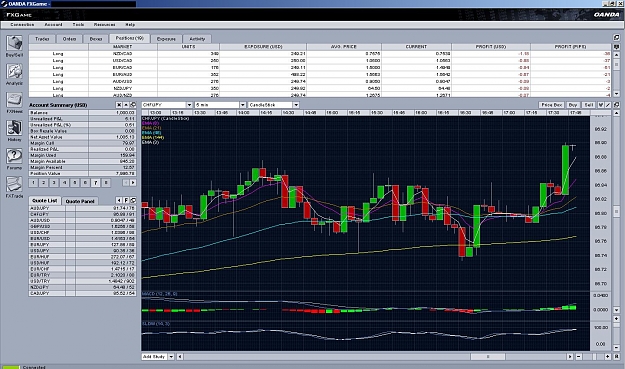625x369 pixels.
Task: Open the 5 min timeframe dropdown
Action: (242, 105)
